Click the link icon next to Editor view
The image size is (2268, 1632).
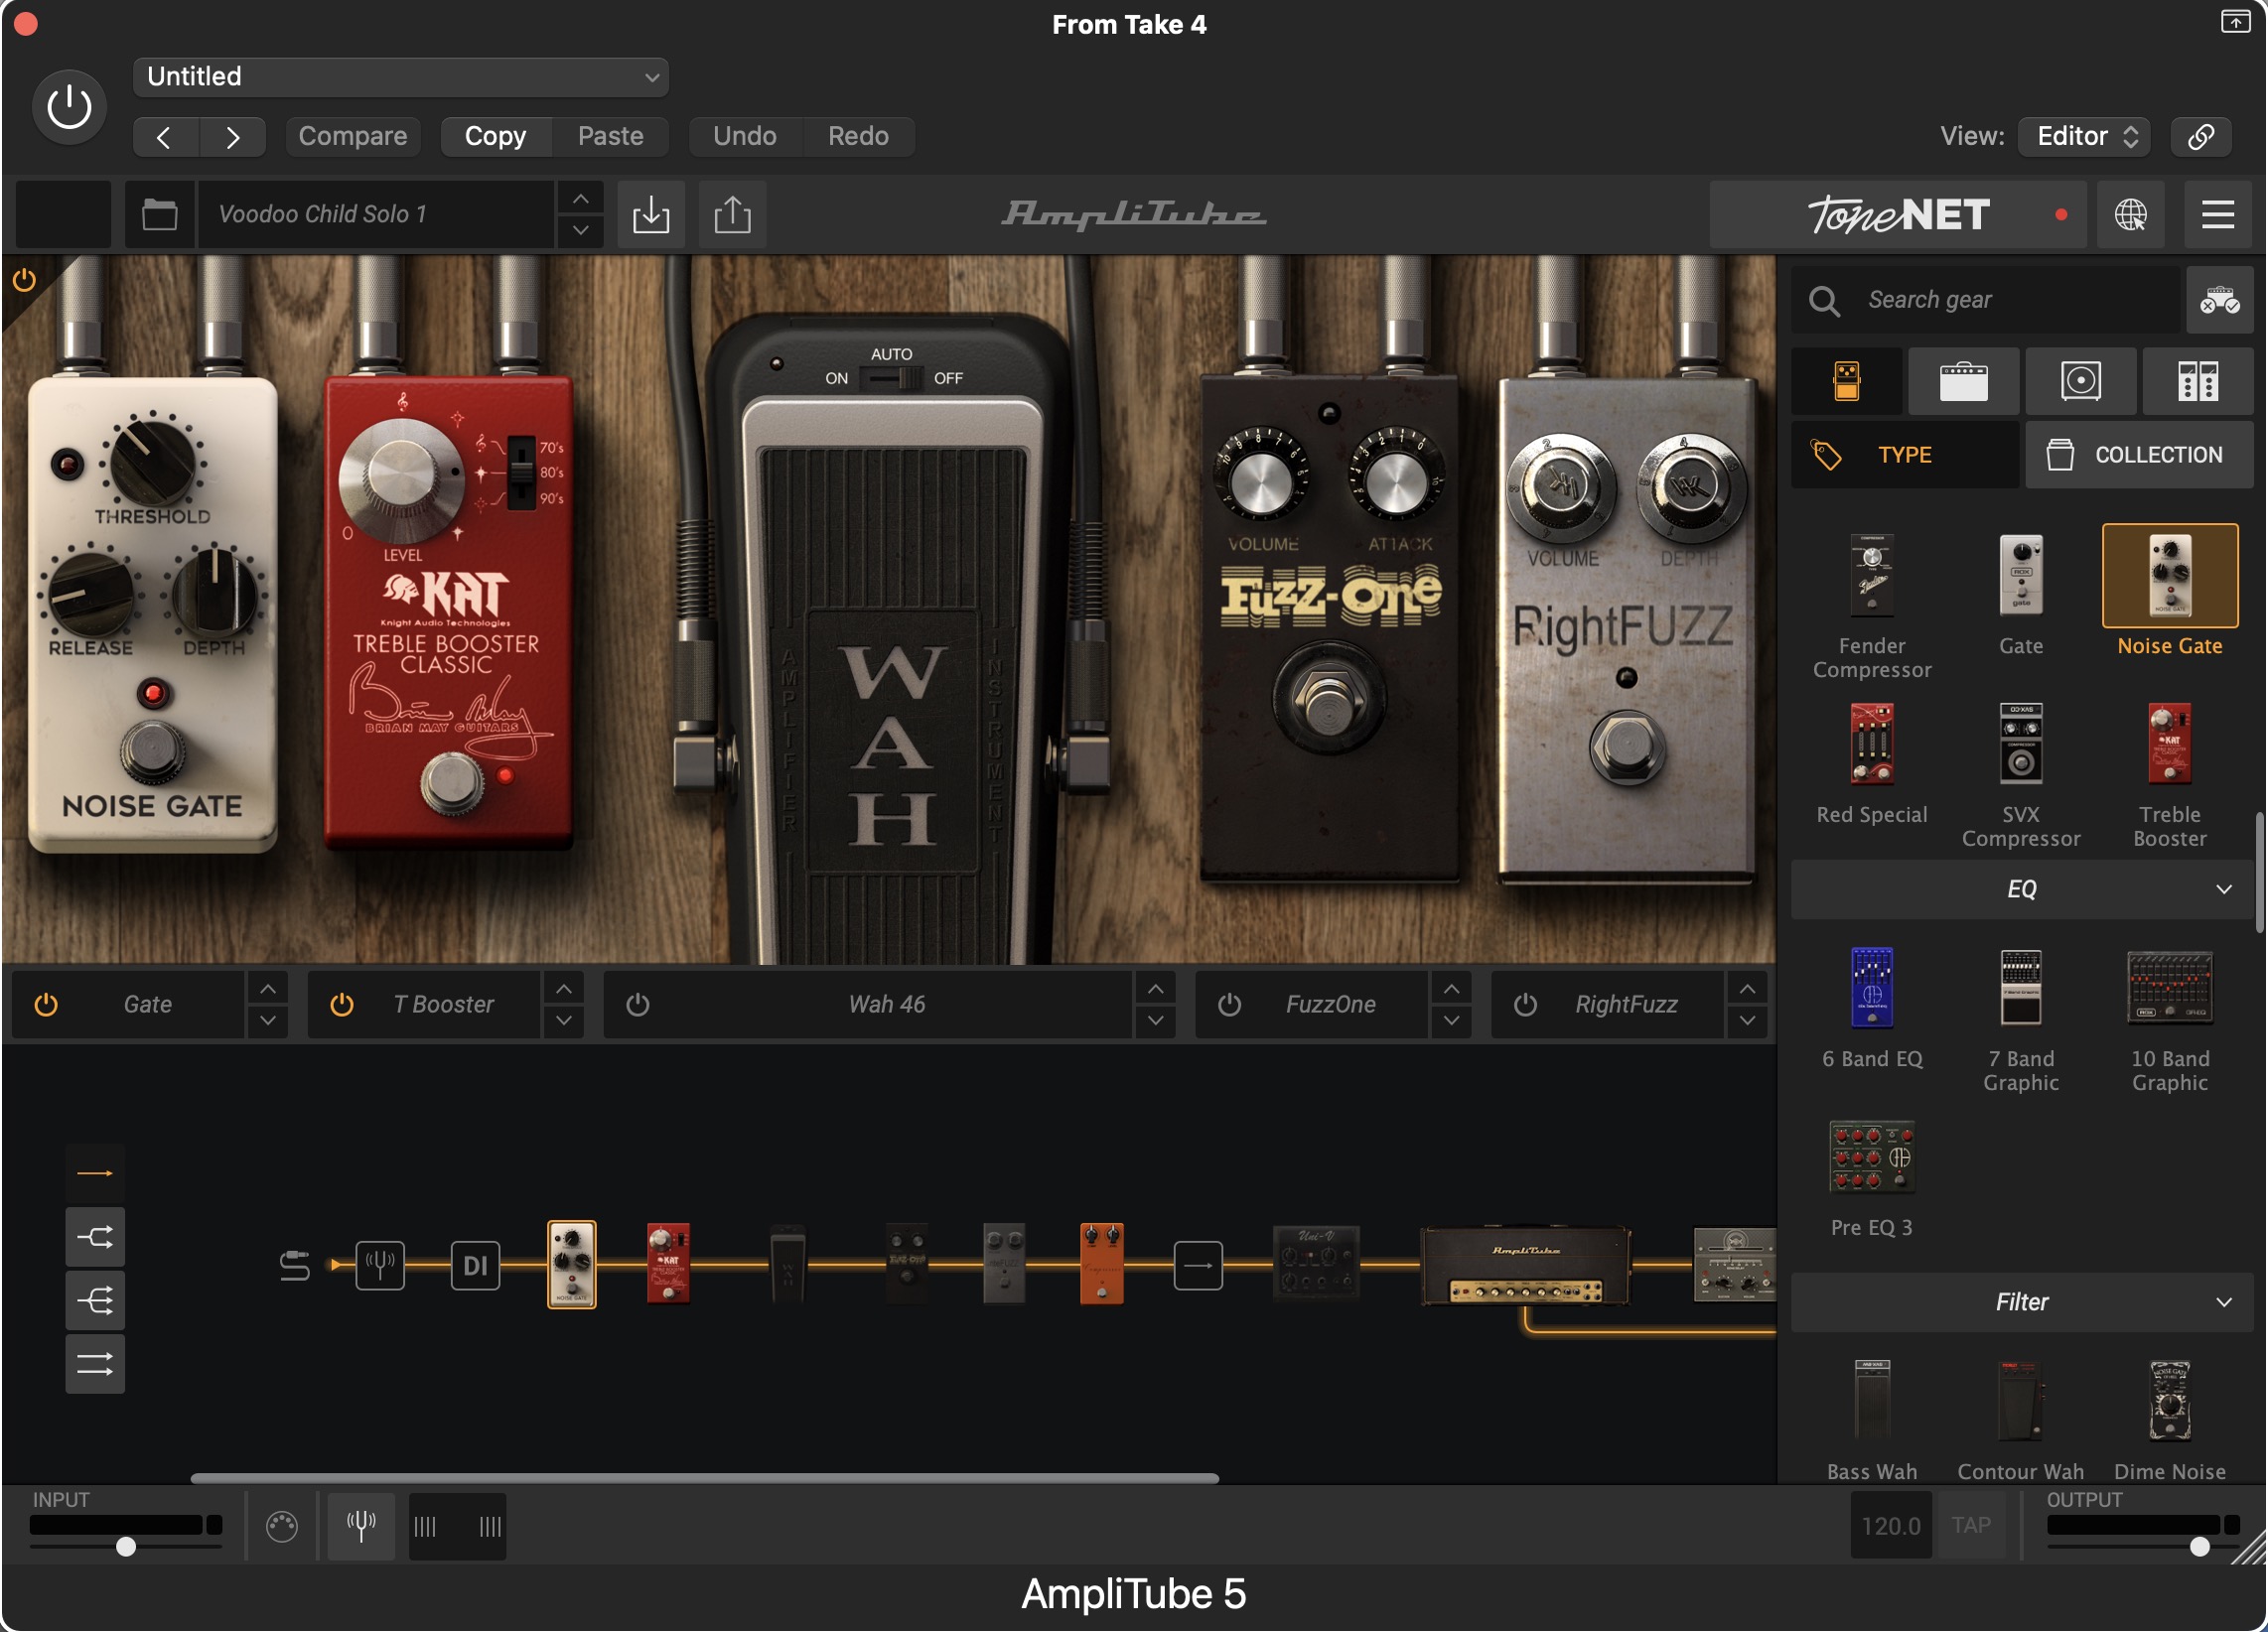pos(2200,137)
